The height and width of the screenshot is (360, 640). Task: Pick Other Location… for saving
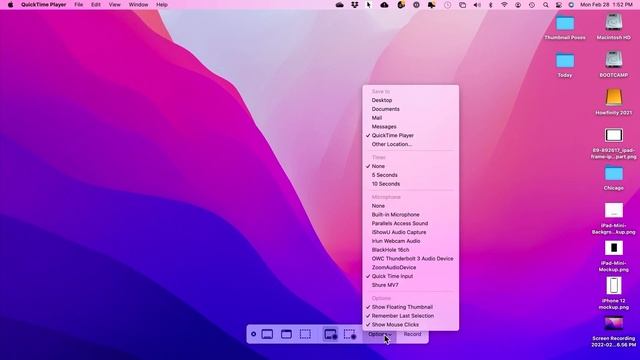(411, 144)
